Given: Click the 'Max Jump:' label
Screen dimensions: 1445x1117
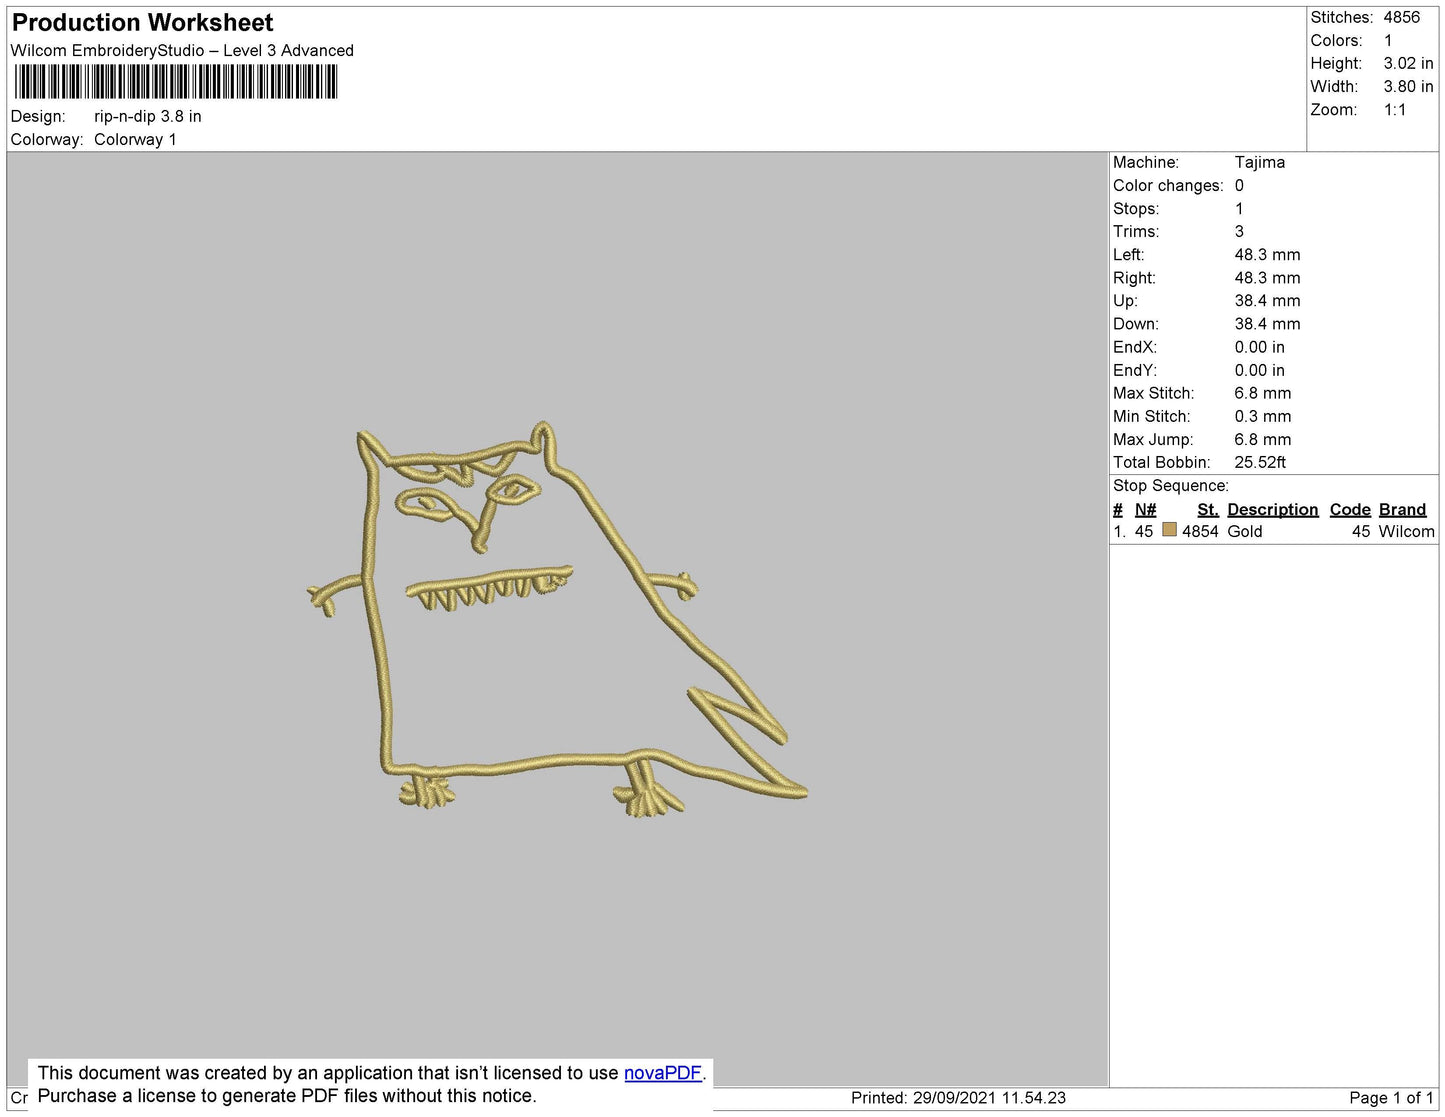Looking at the screenshot, I should click(1153, 439).
